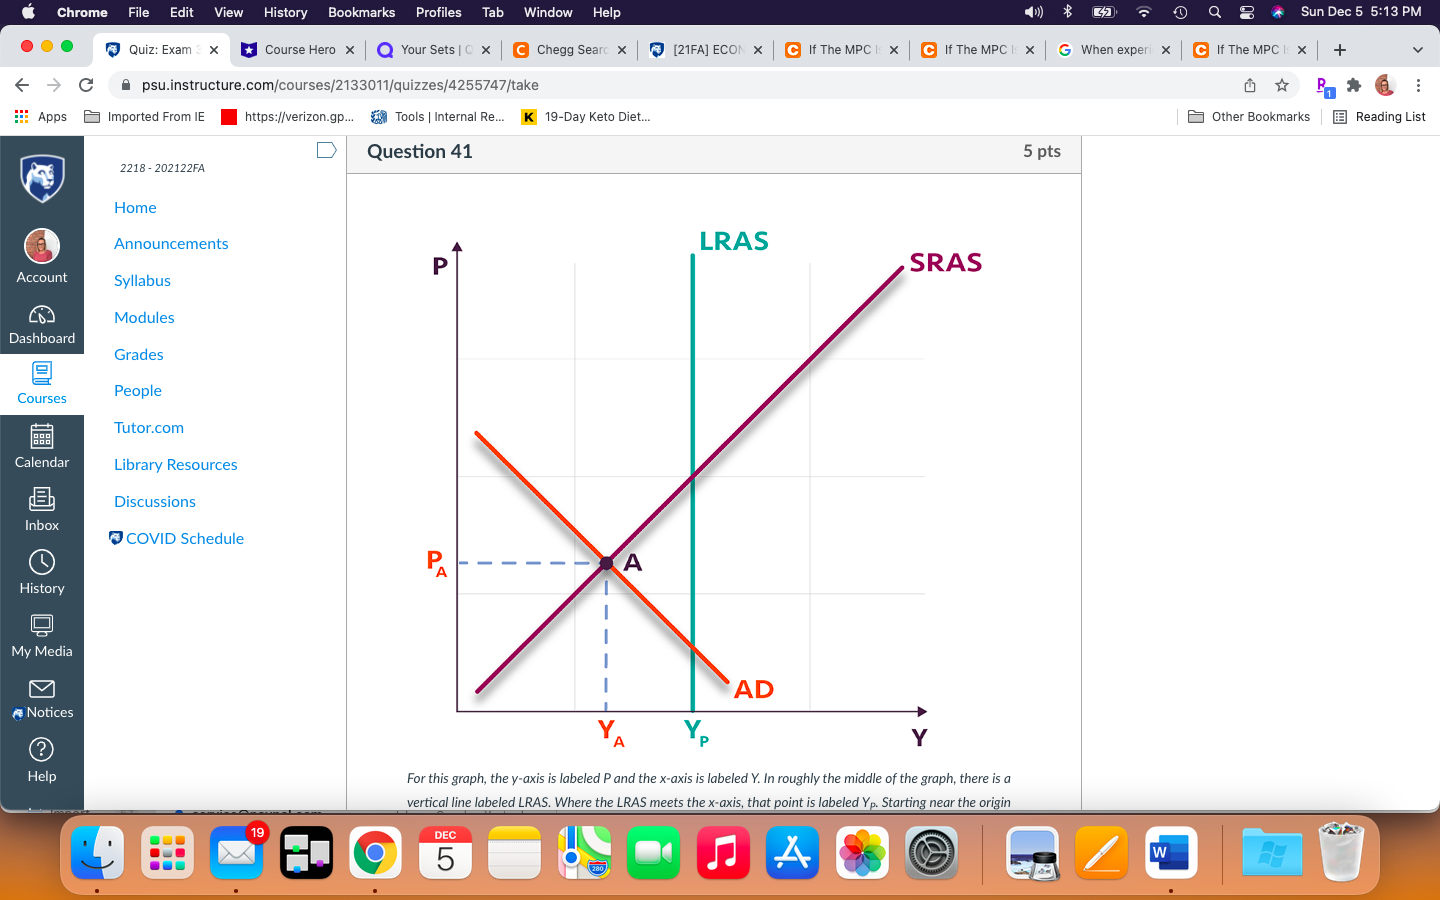Open the Profiles menu
This screenshot has height=900, width=1440.
(x=438, y=12)
